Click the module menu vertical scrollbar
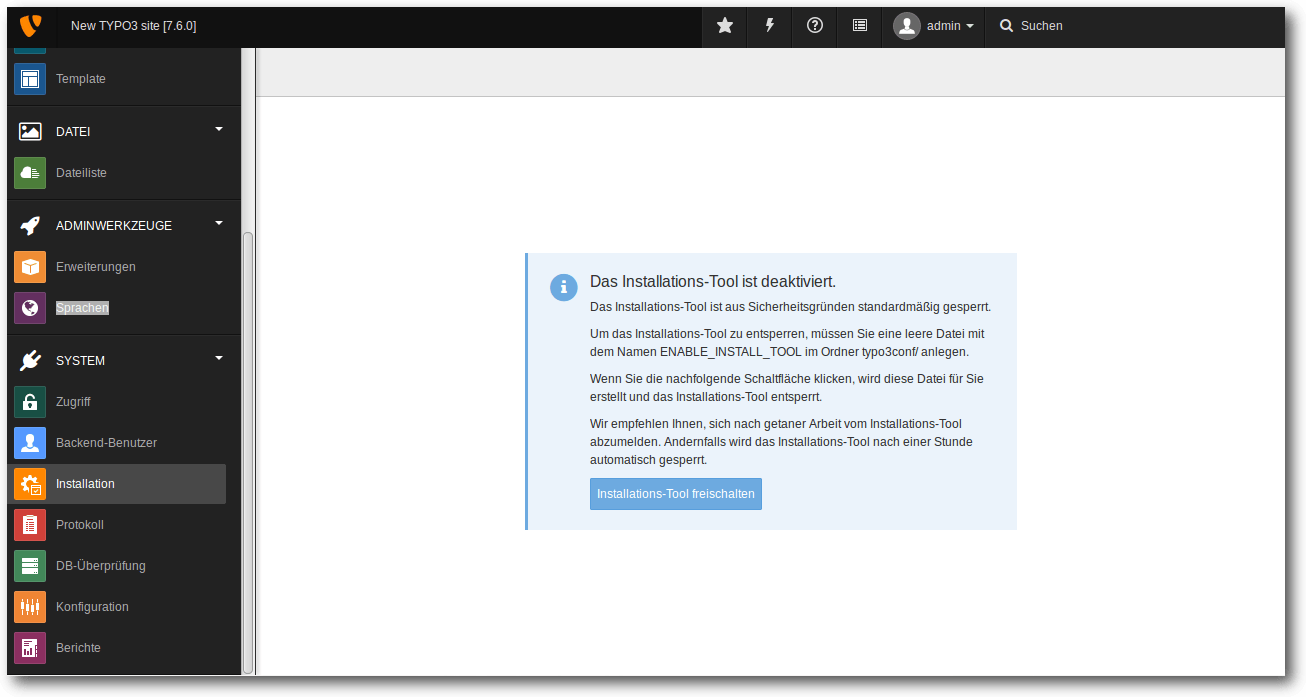Viewport: 1306px width, 697px height. pos(248,450)
